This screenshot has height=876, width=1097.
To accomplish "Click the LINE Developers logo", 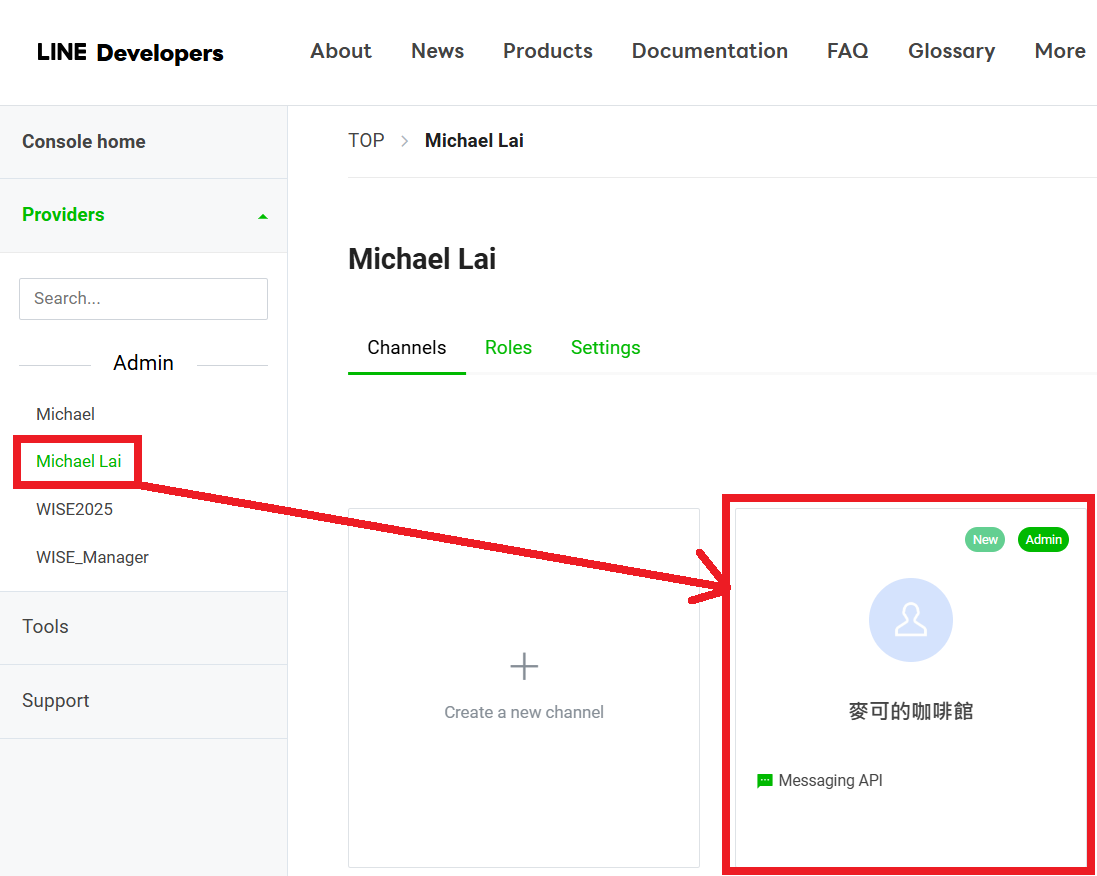I will pyautogui.click(x=130, y=53).
